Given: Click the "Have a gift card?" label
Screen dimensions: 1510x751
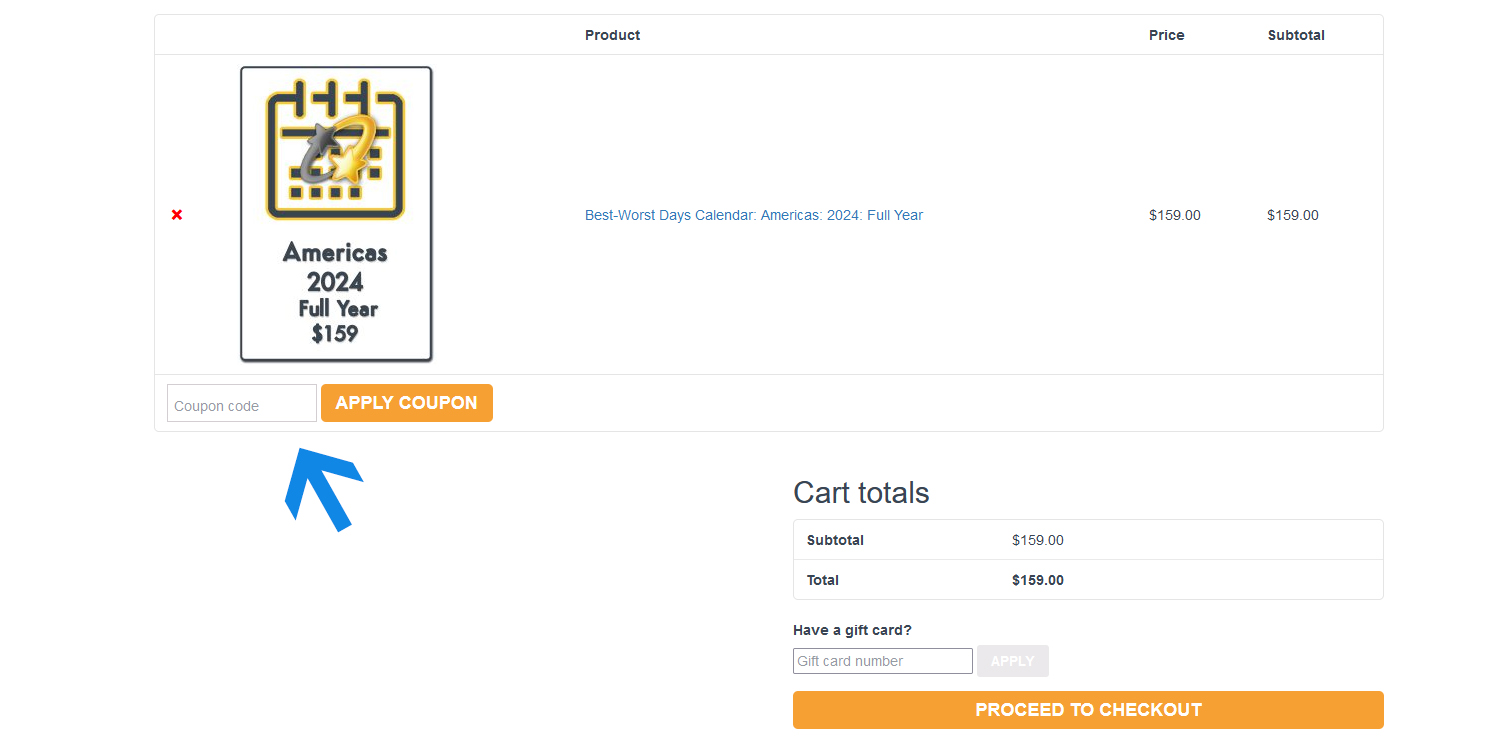Looking at the screenshot, I should point(853,630).
